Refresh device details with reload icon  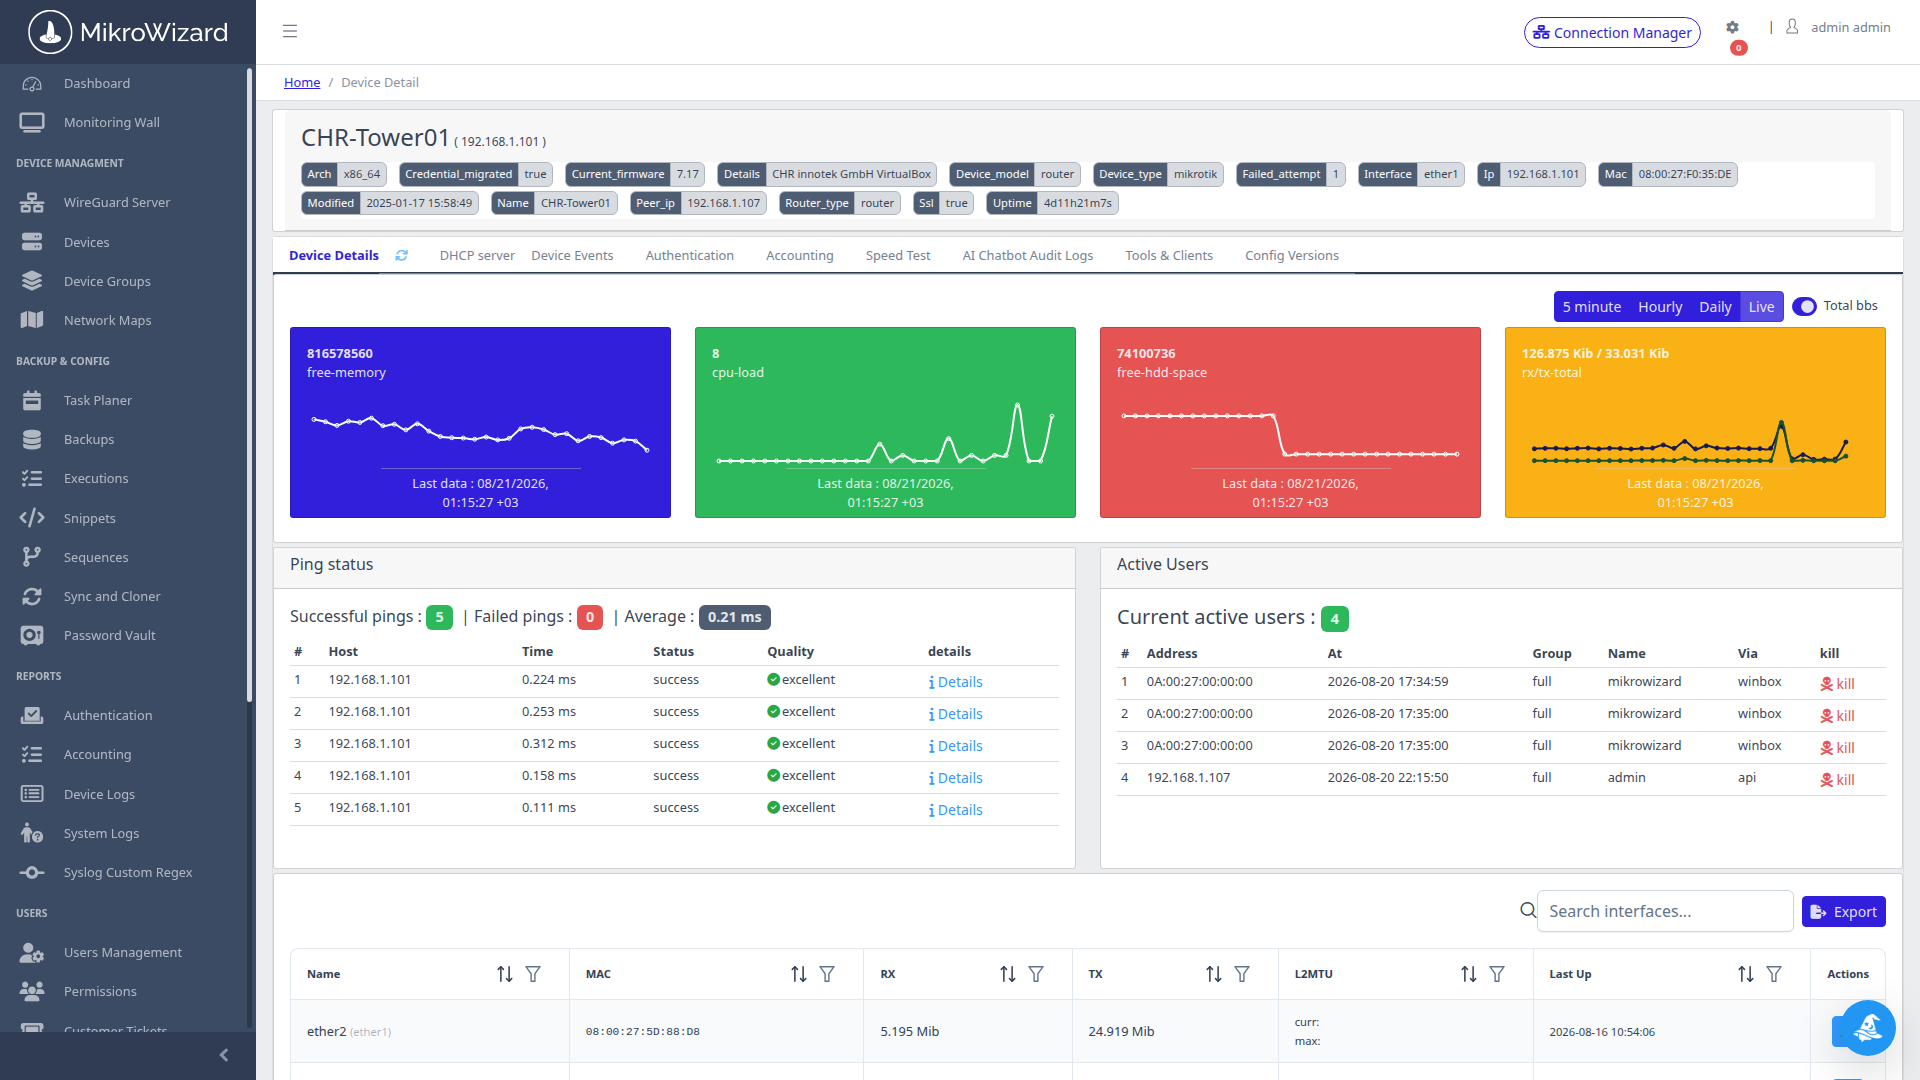[401, 256]
